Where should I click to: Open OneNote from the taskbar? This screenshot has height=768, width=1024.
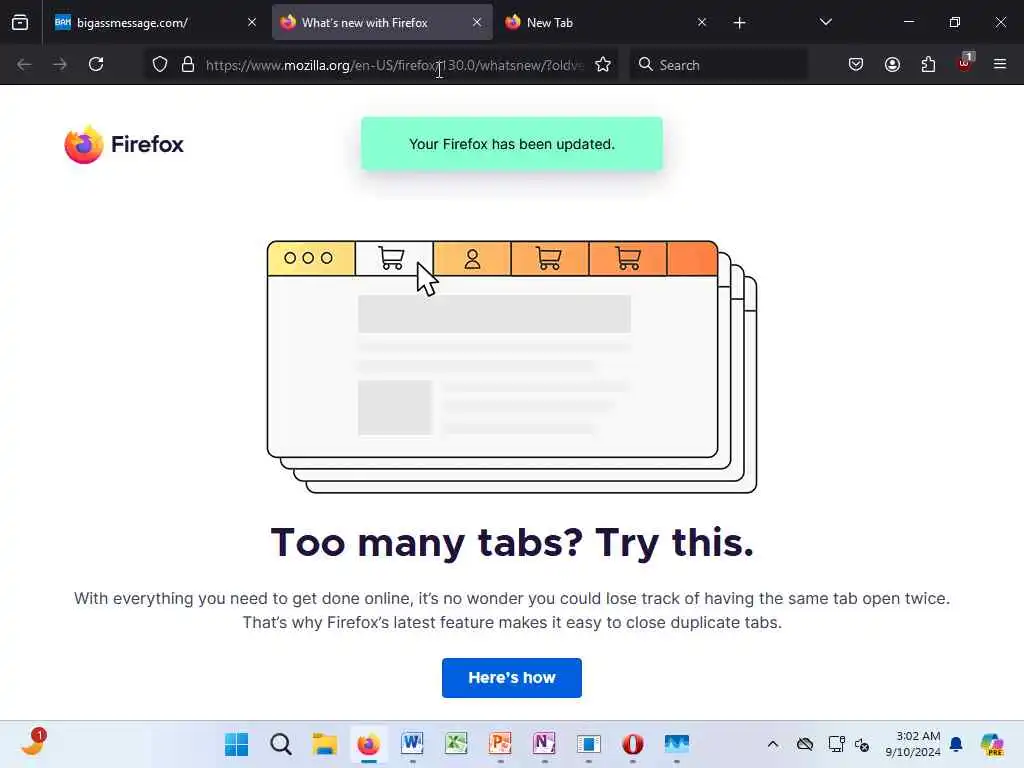pyautogui.click(x=544, y=744)
